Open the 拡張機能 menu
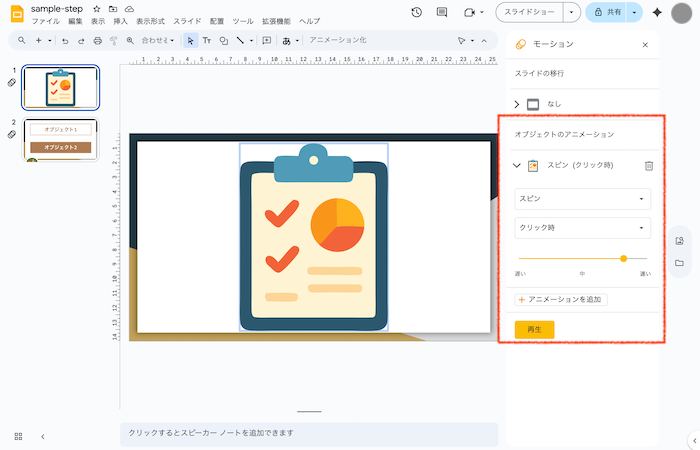This screenshot has width=700, height=450. (276, 21)
